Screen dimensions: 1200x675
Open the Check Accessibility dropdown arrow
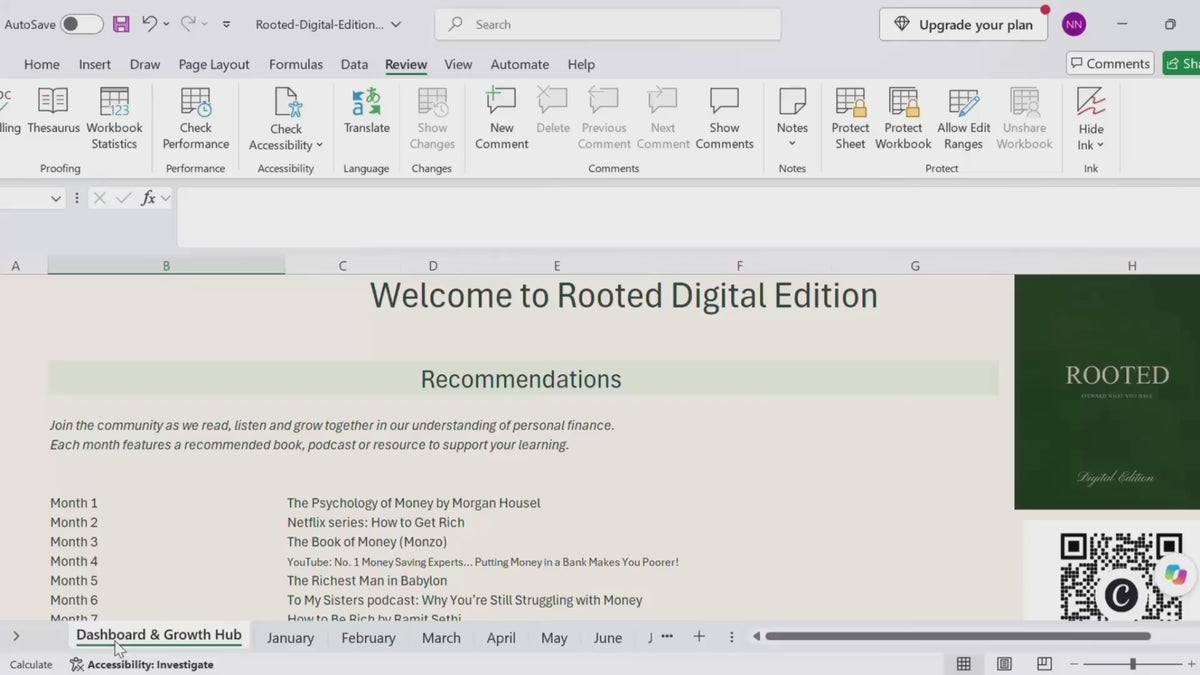(319, 146)
